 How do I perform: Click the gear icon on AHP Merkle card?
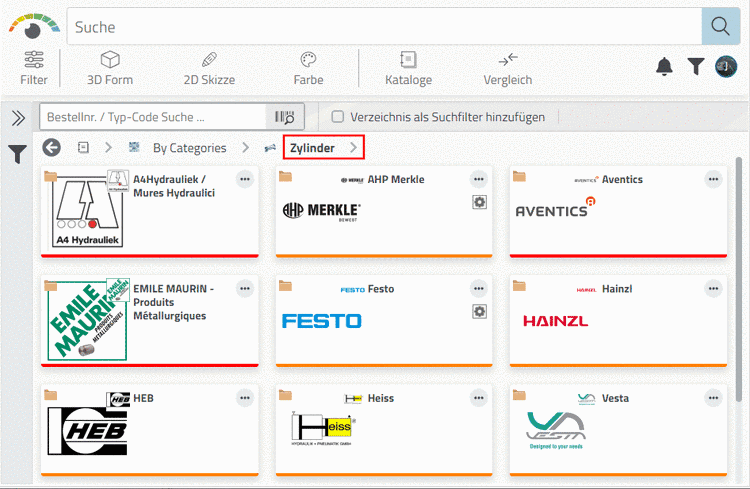tap(479, 202)
